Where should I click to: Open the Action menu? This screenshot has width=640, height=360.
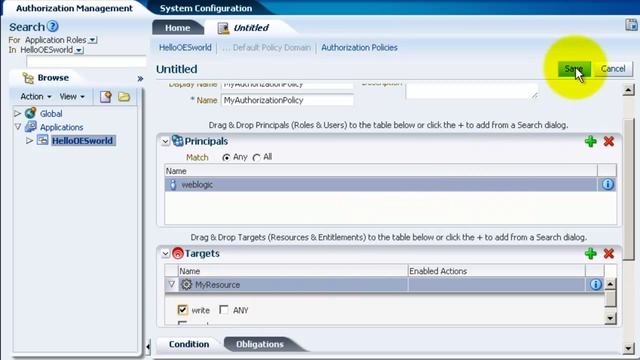click(36, 97)
